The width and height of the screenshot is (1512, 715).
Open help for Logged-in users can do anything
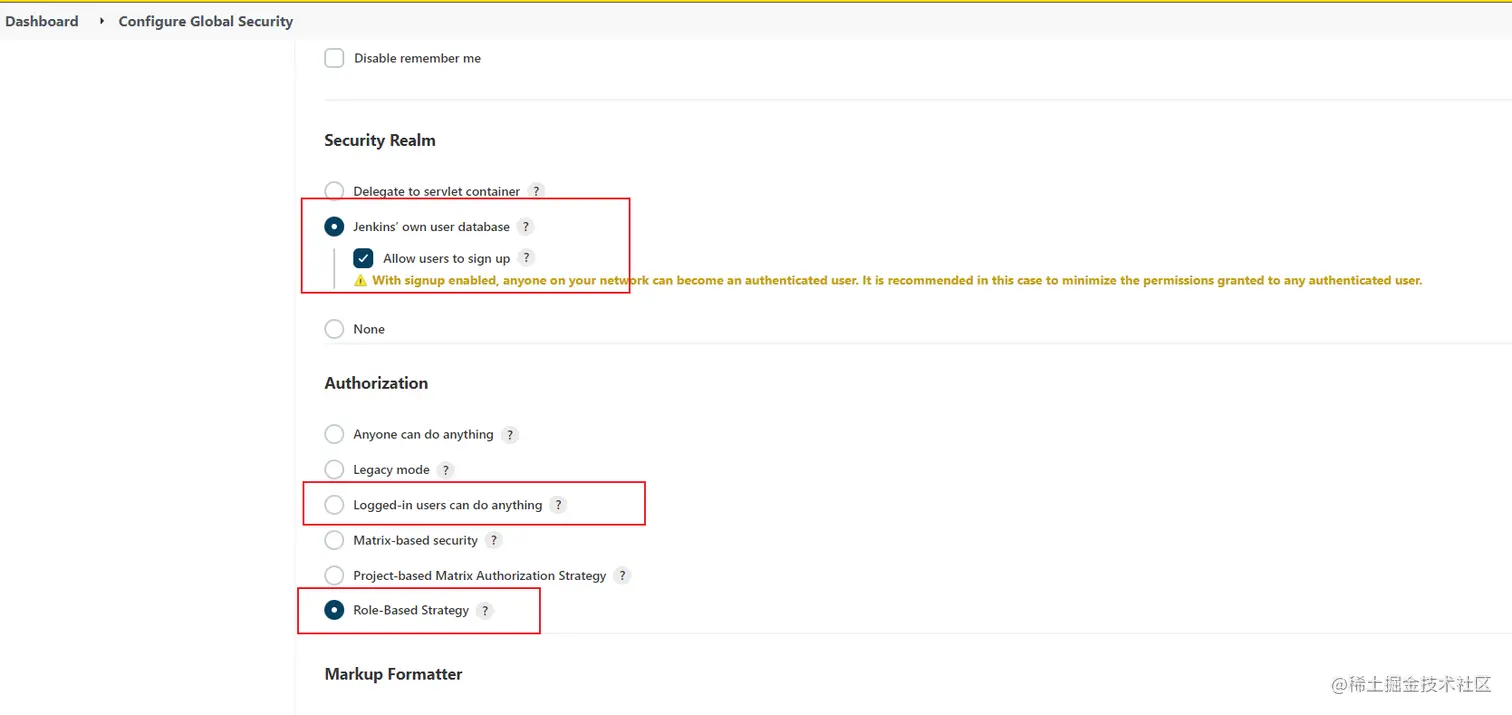558,505
